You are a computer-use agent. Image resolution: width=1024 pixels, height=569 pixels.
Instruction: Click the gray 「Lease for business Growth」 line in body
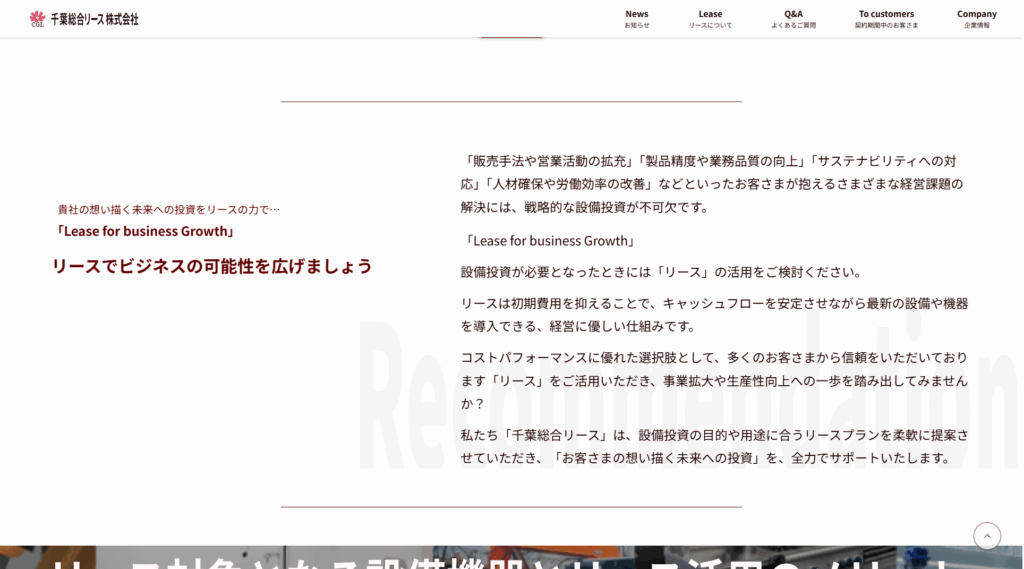pos(550,241)
